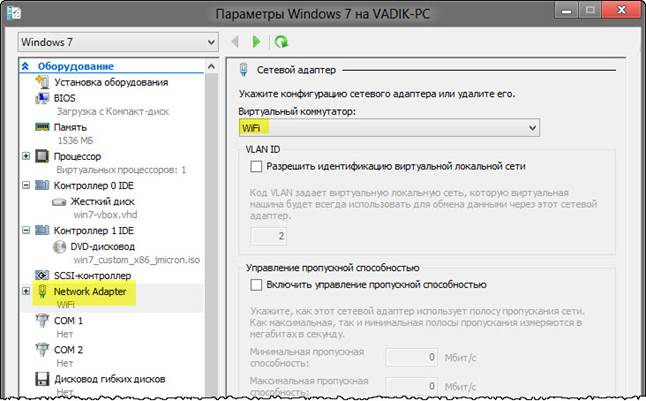Collapse the Контроллер 0 IDE node
Screen dimensions: 646x401
26,185
